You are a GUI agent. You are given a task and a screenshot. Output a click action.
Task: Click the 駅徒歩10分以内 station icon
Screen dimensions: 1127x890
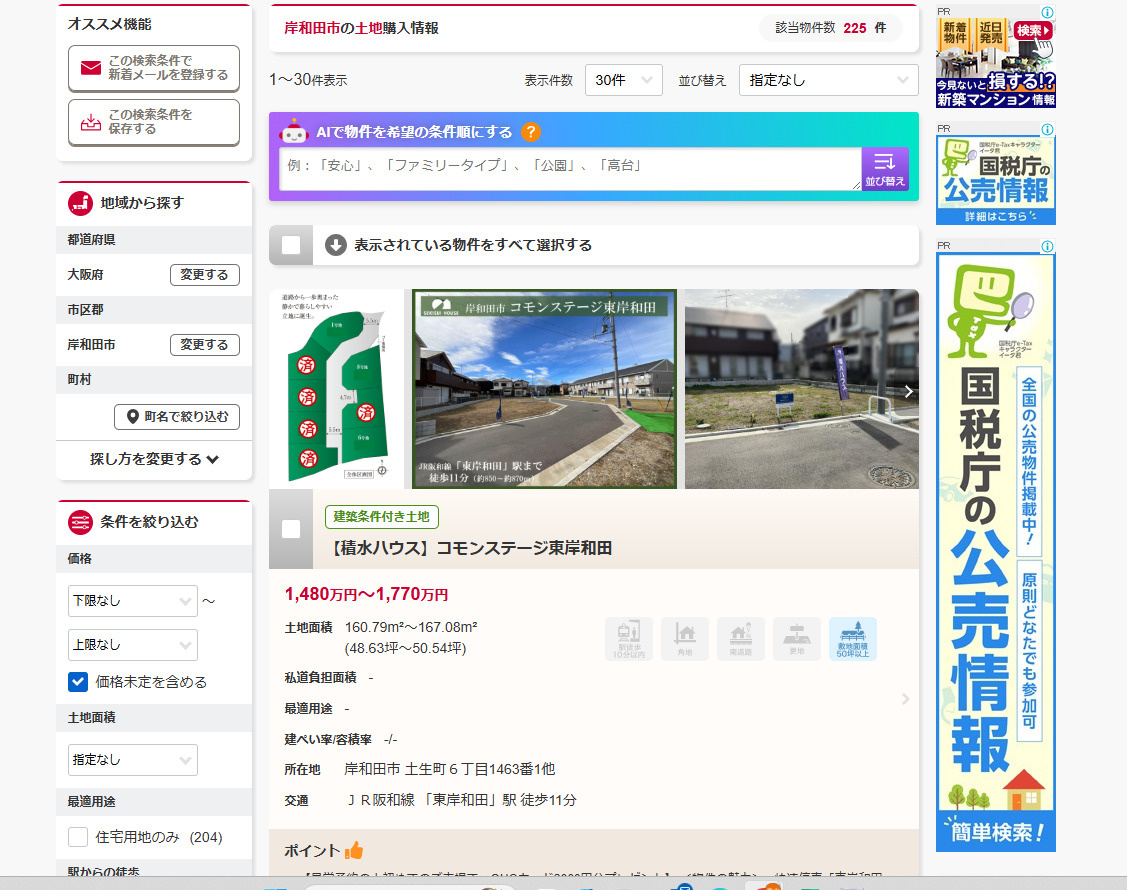629,638
